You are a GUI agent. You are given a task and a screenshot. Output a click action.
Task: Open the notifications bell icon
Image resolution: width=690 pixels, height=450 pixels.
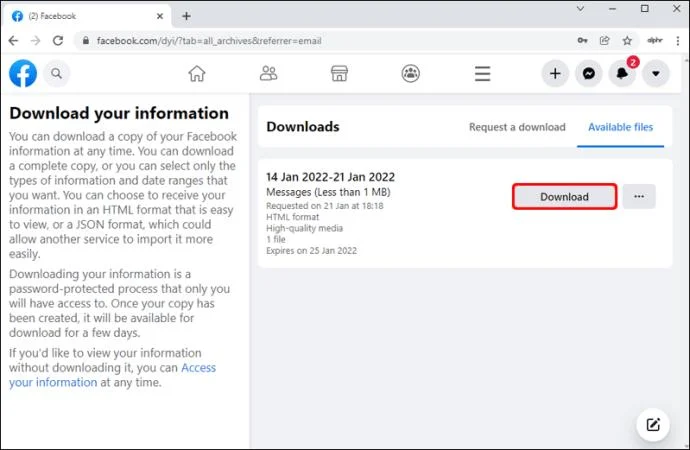click(x=622, y=73)
